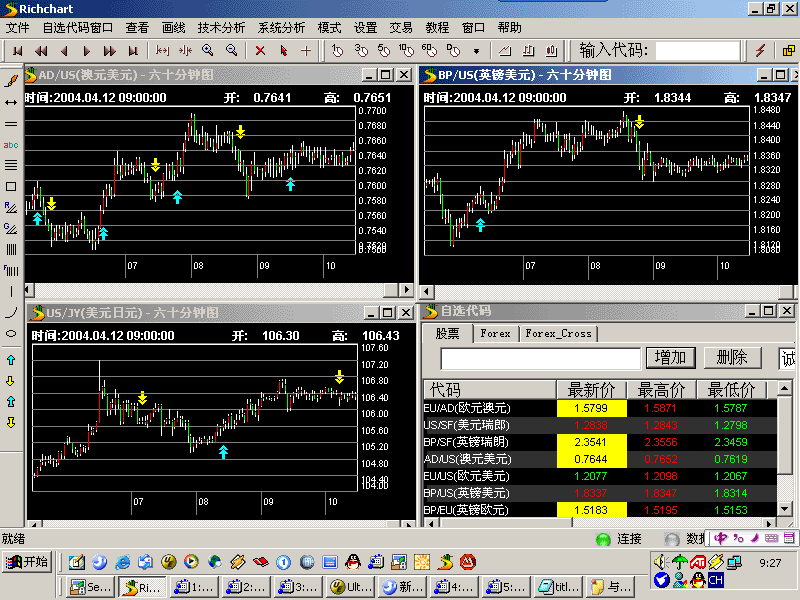The width and height of the screenshot is (800, 600).
Task: Click the fast forward double-arrow icon
Action: click(110, 51)
